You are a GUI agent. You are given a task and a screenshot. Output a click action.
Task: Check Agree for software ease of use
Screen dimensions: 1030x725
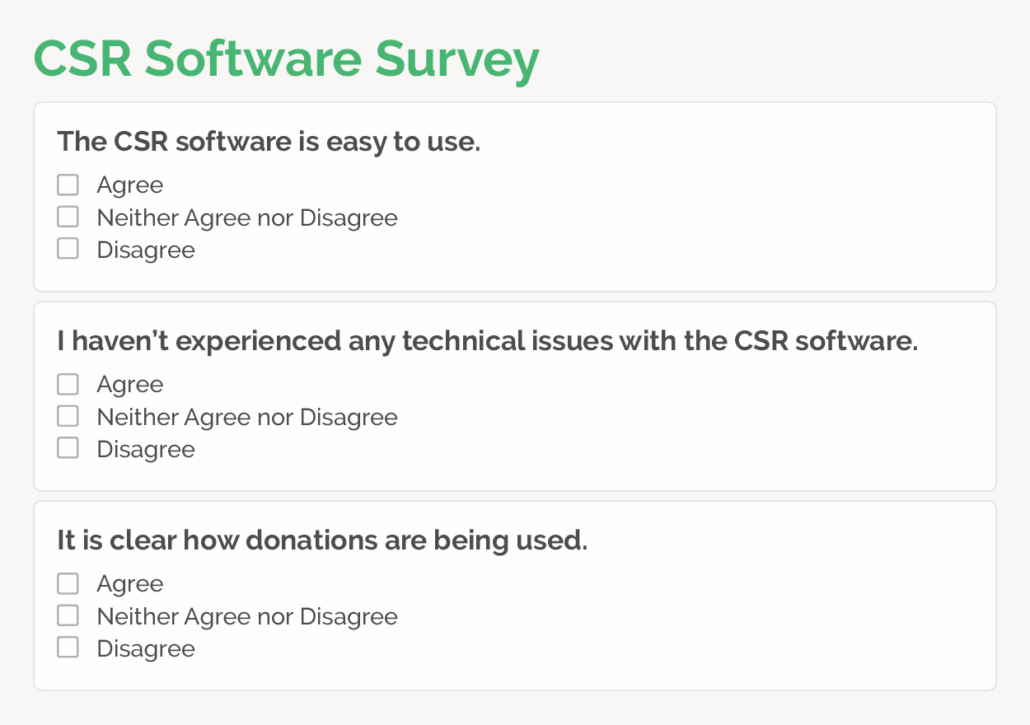point(67,184)
